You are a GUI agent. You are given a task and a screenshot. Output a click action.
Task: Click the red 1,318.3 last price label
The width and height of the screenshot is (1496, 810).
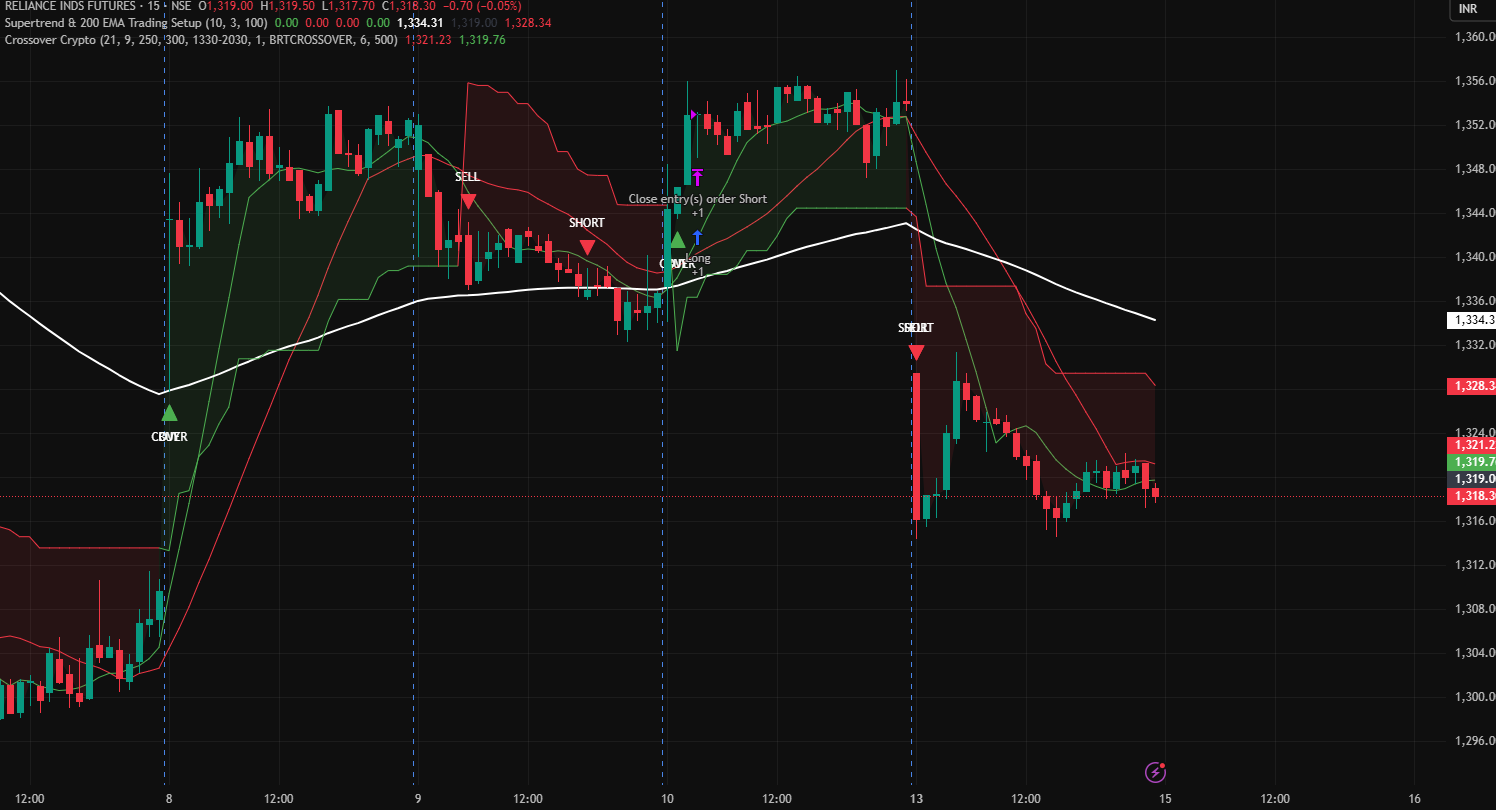point(1470,497)
